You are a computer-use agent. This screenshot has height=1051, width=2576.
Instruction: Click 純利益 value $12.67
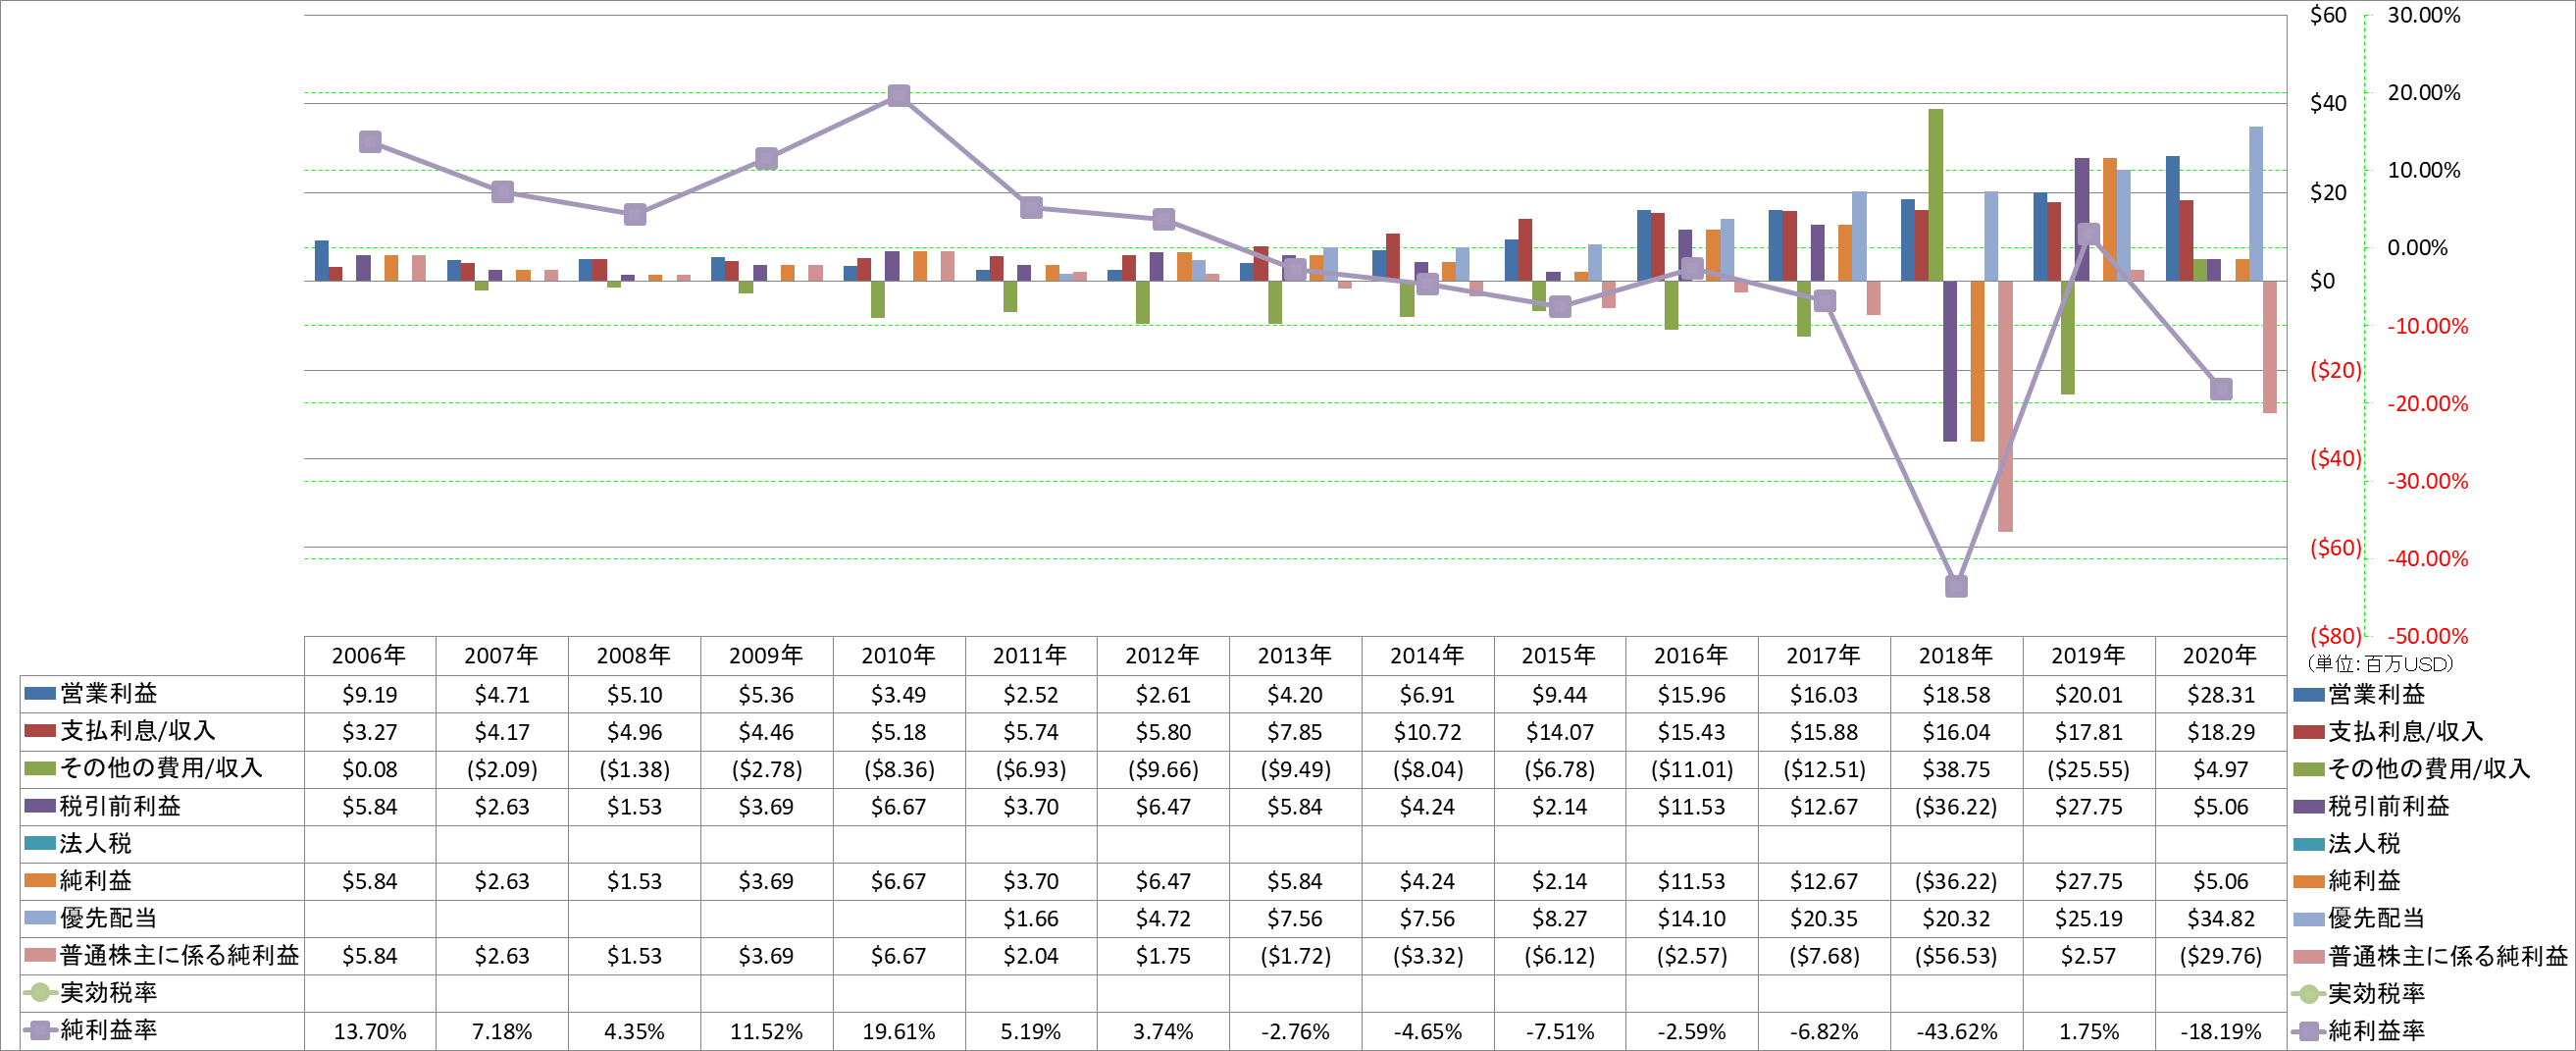(x=1824, y=881)
